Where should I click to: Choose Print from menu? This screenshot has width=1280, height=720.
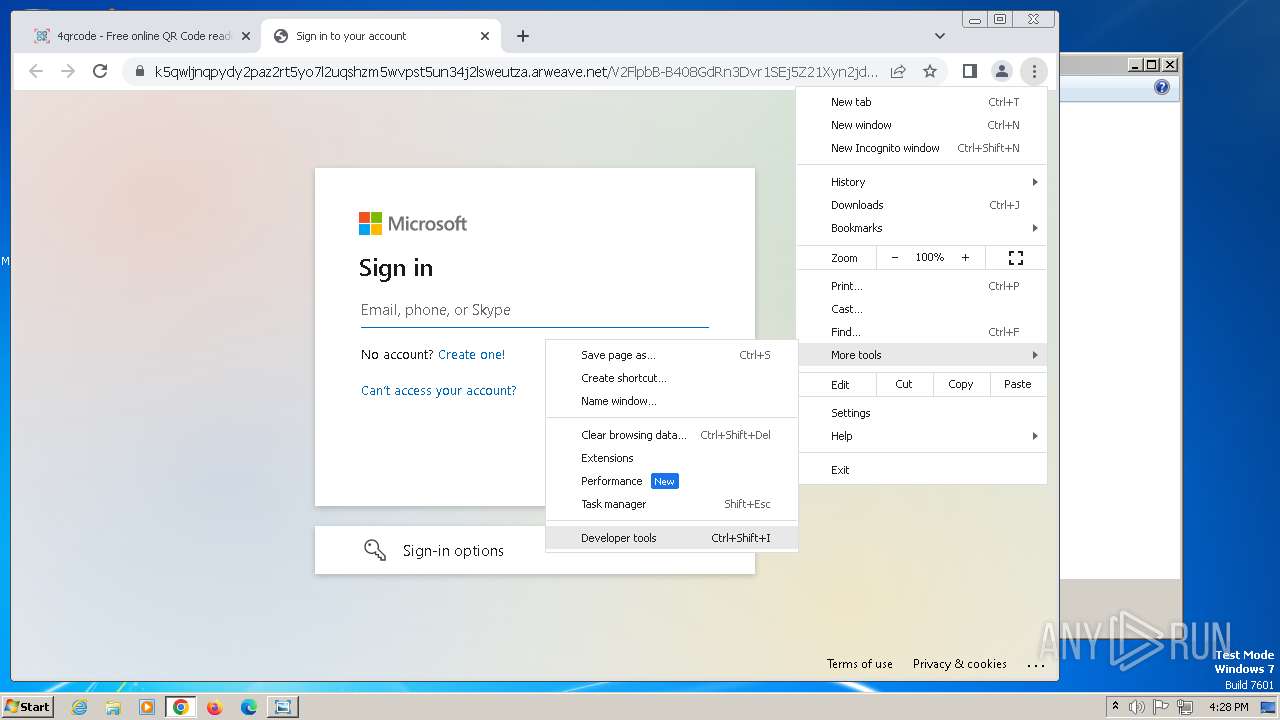coord(922,286)
